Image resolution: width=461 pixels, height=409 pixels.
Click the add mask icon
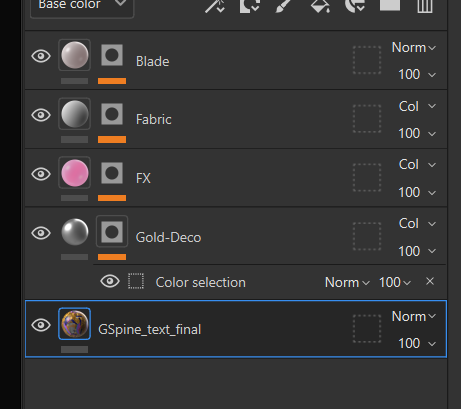pyautogui.click(x=250, y=5)
